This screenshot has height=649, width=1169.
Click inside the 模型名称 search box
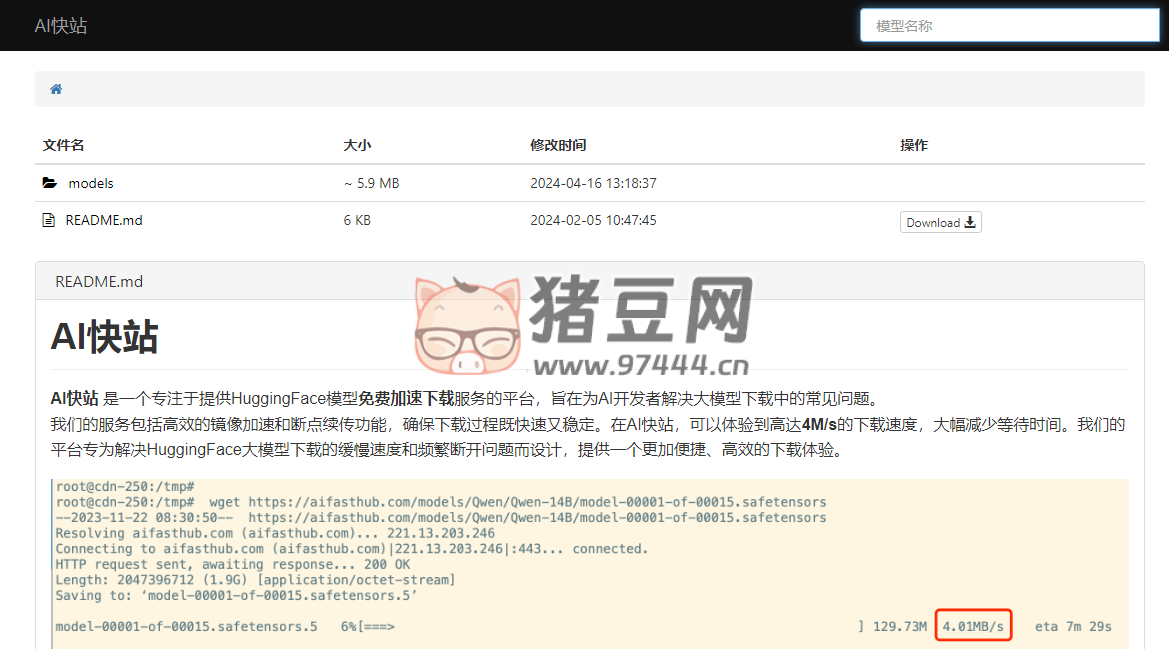click(x=1008, y=25)
